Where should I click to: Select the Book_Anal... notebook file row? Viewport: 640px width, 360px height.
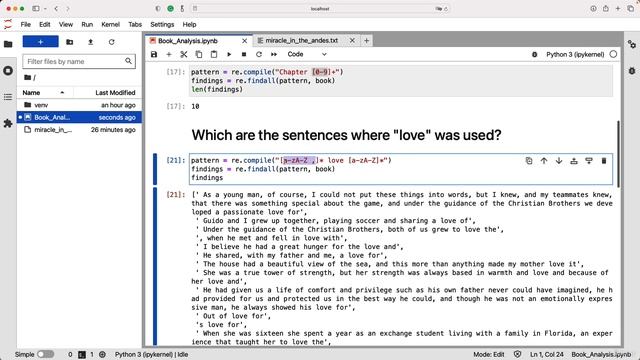click(79, 117)
